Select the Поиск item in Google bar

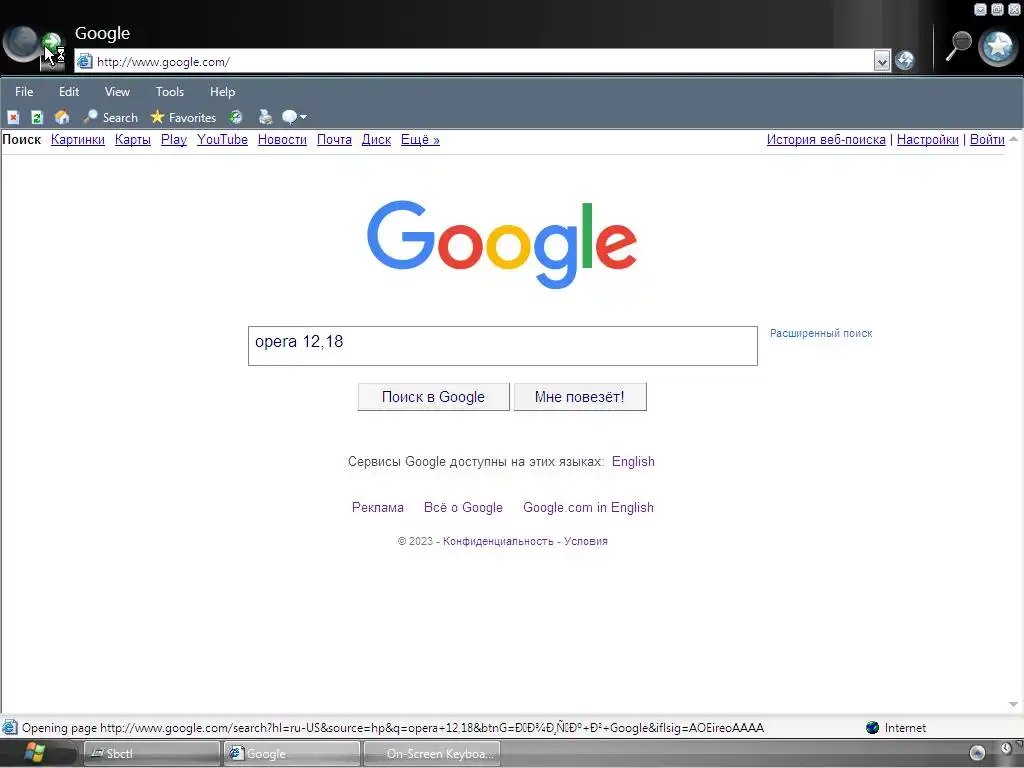(22, 140)
